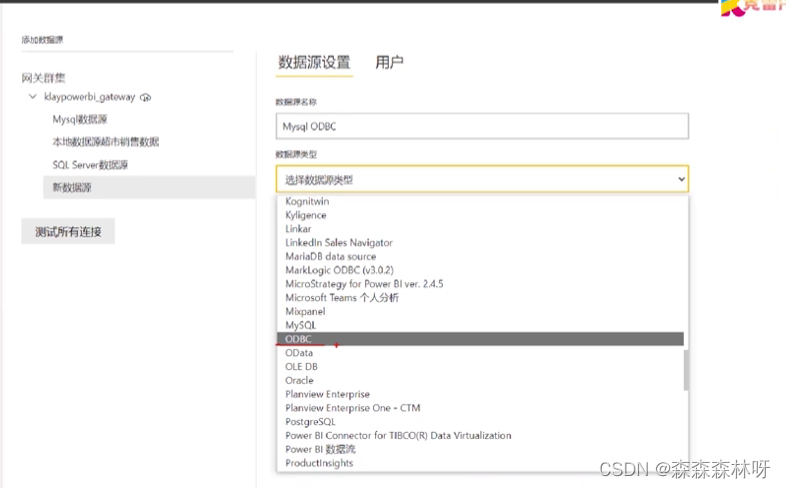The height and width of the screenshot is (488, 786).
Task: Switch to the 数据源设置 tab
Action: [x=314, y=63]
